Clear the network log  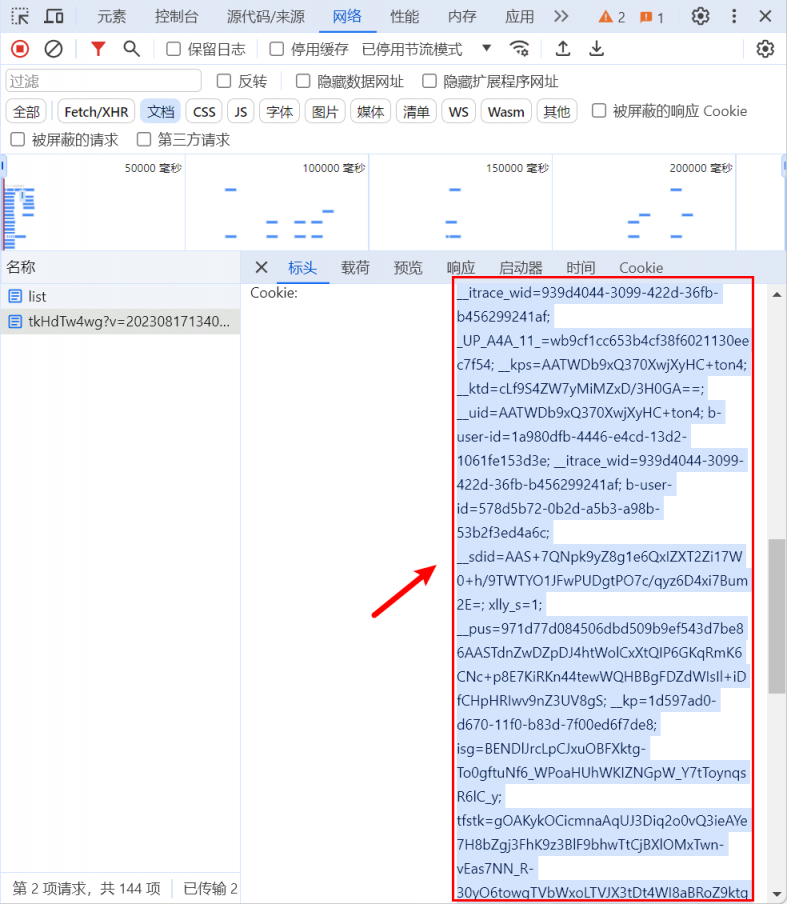tap(54, 49)
